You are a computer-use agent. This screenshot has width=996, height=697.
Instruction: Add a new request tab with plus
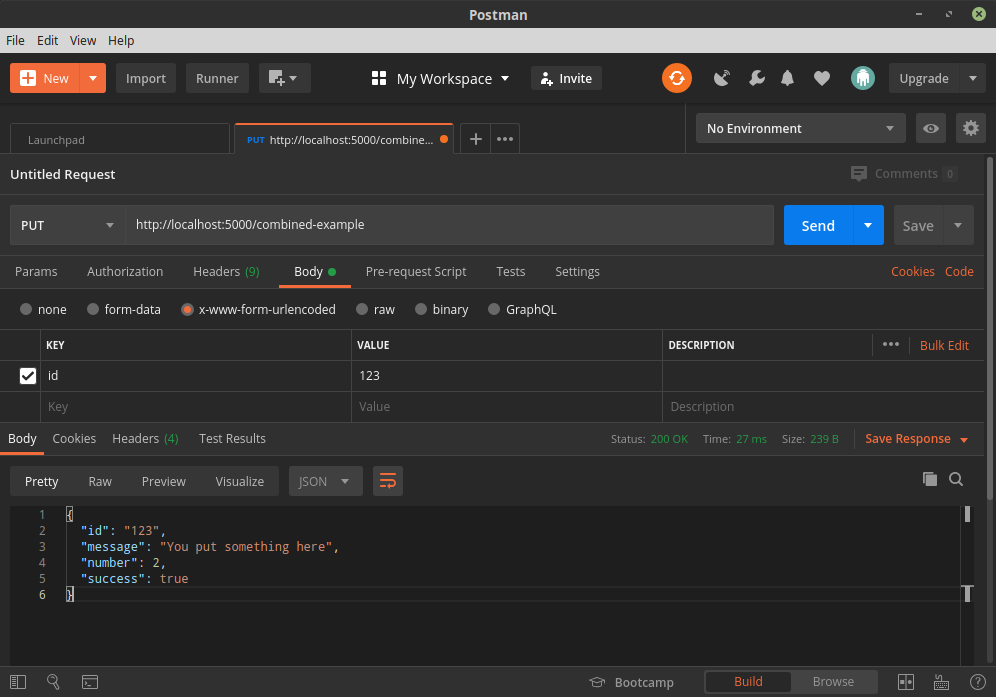click(x=475, y=139)
